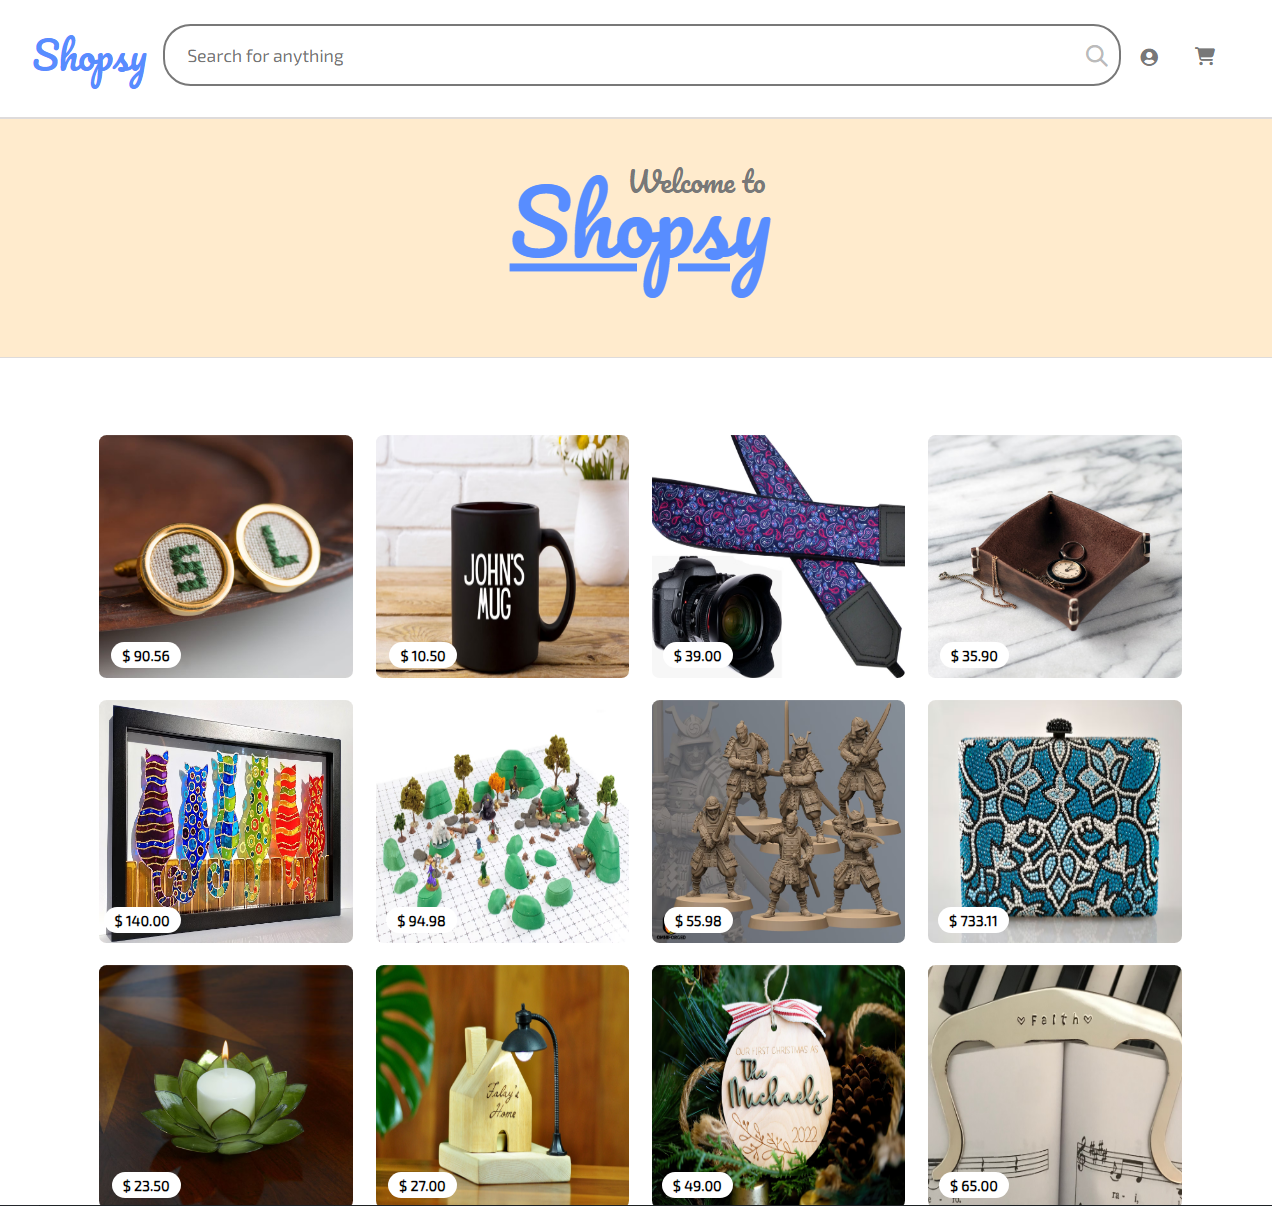Open the John's Mug product
The height and width of the screenshot is (1206, 1272).
502,556
